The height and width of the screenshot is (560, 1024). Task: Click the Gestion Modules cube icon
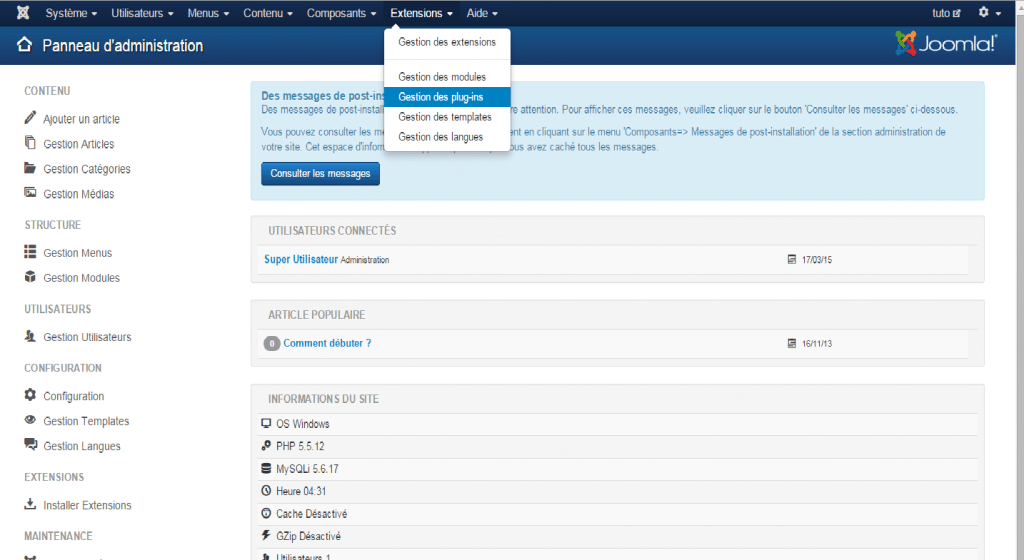pos(30,277)
